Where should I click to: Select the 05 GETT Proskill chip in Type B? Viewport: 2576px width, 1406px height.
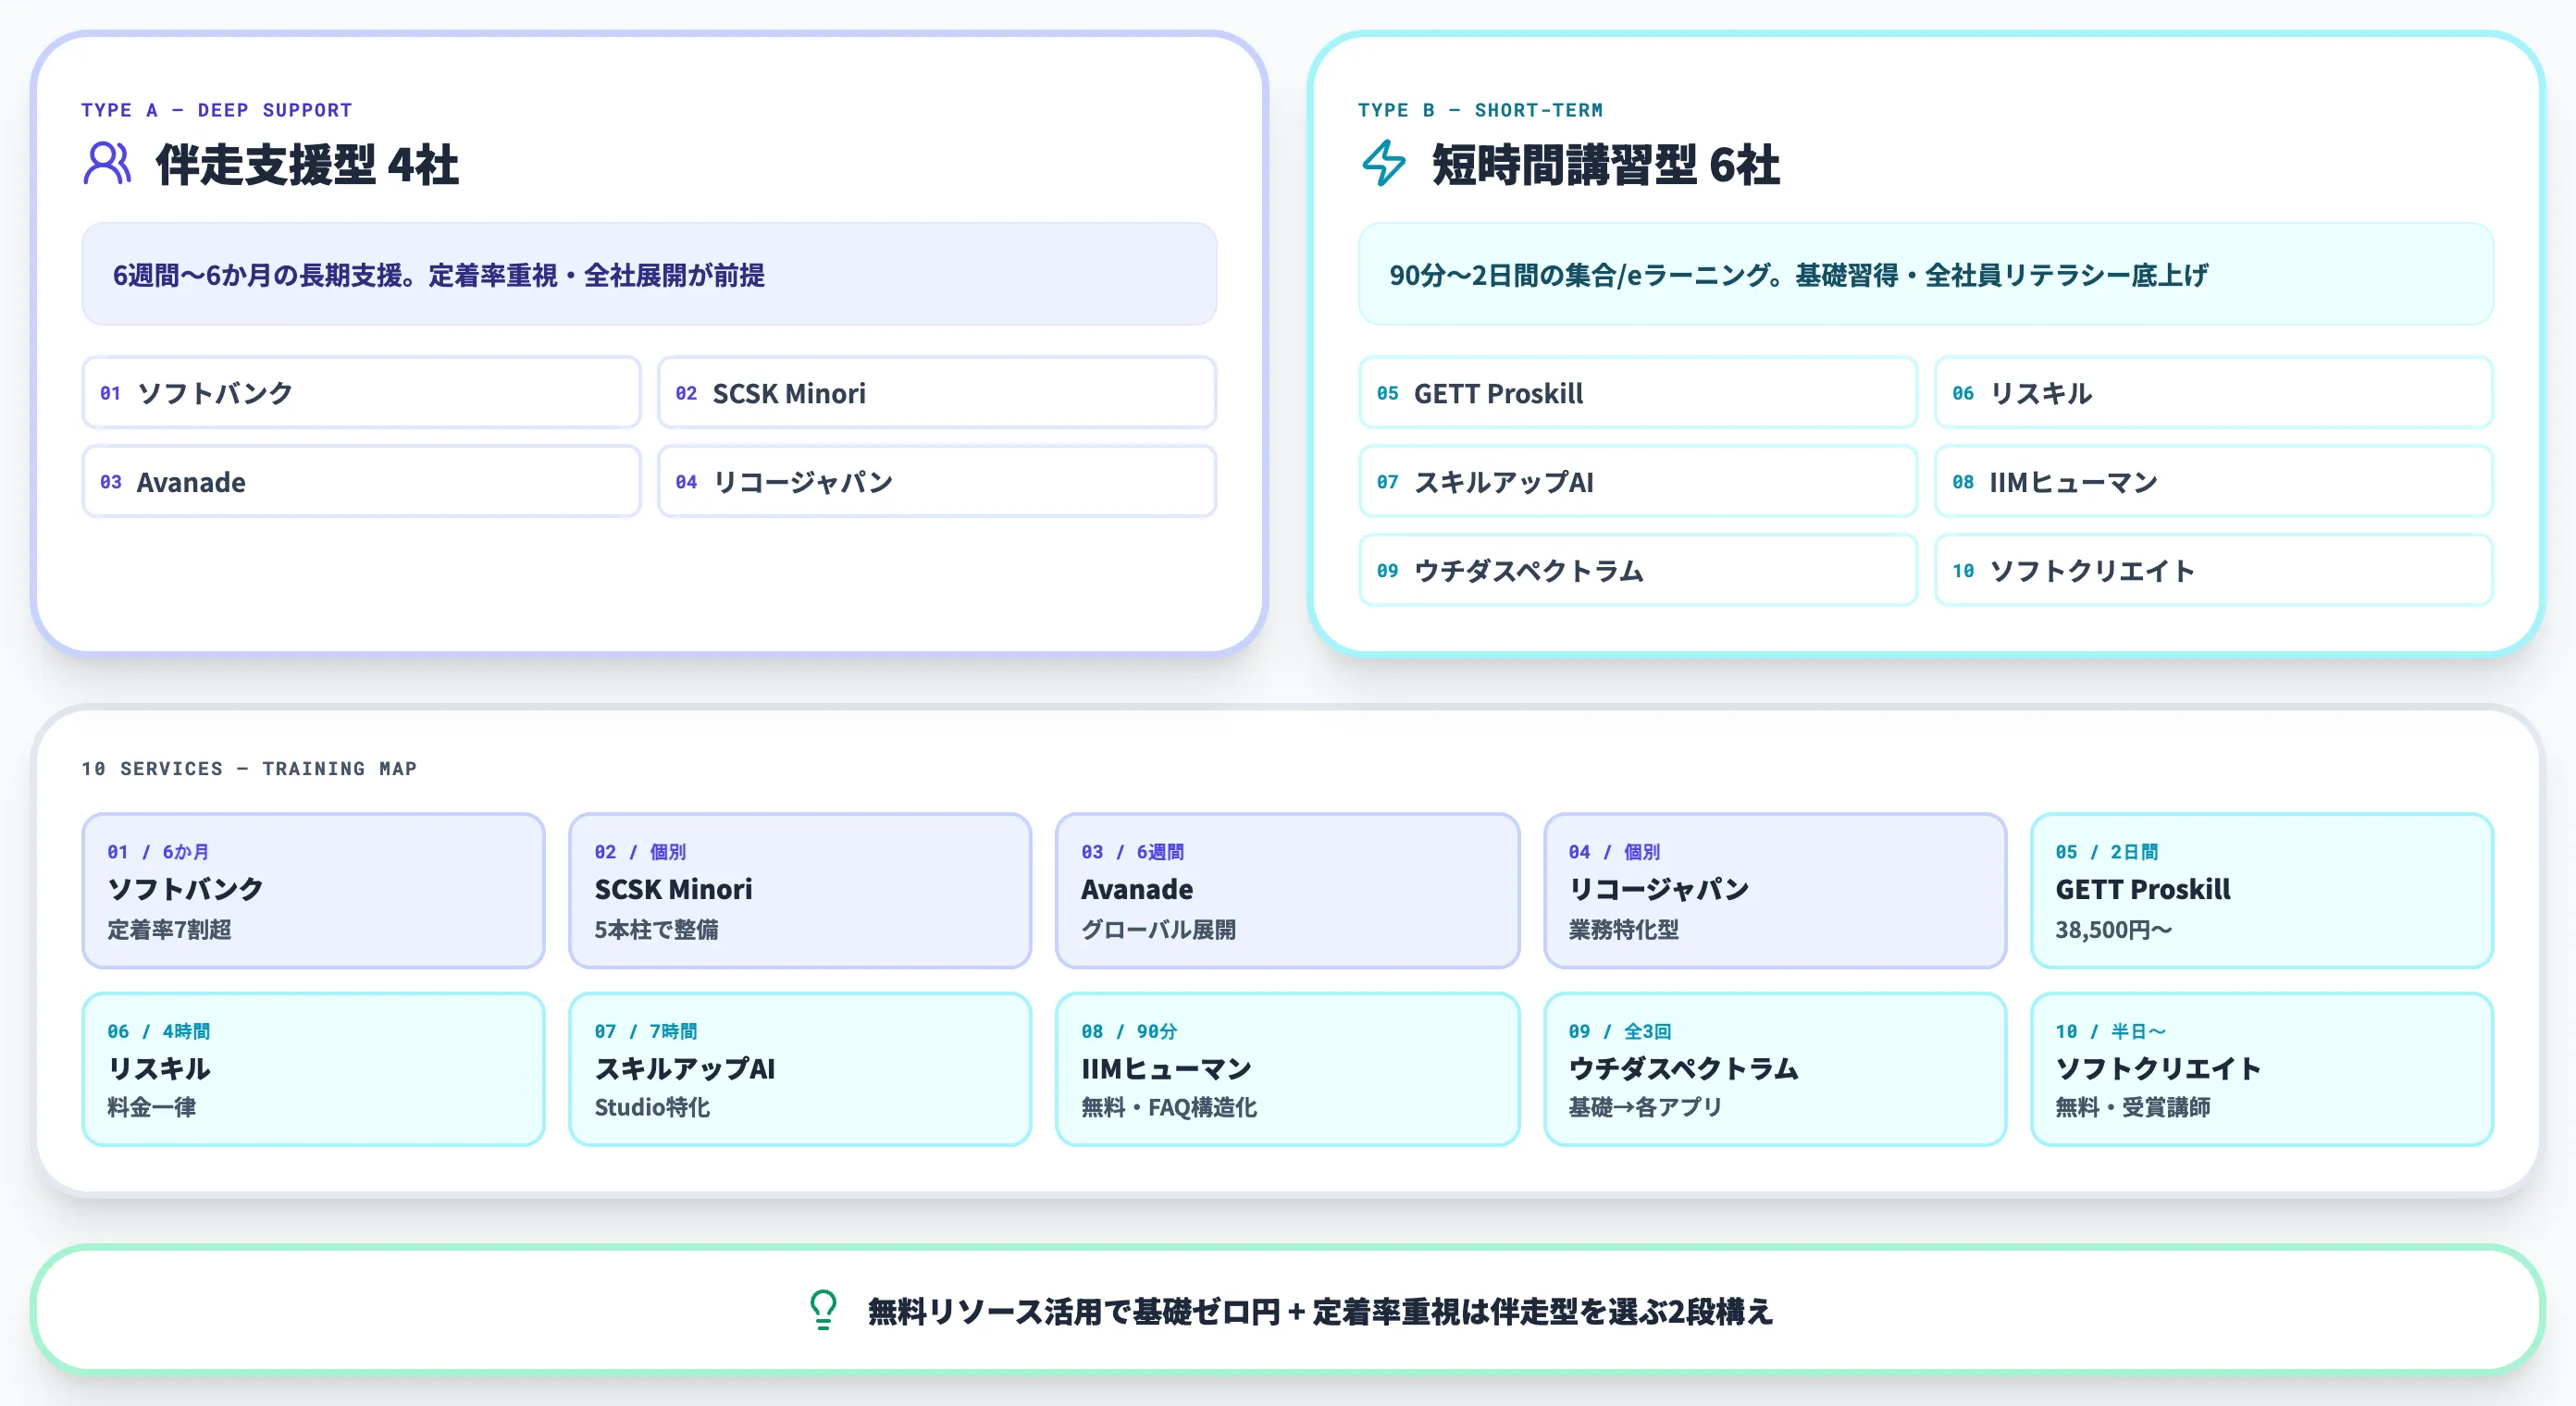1638,393
